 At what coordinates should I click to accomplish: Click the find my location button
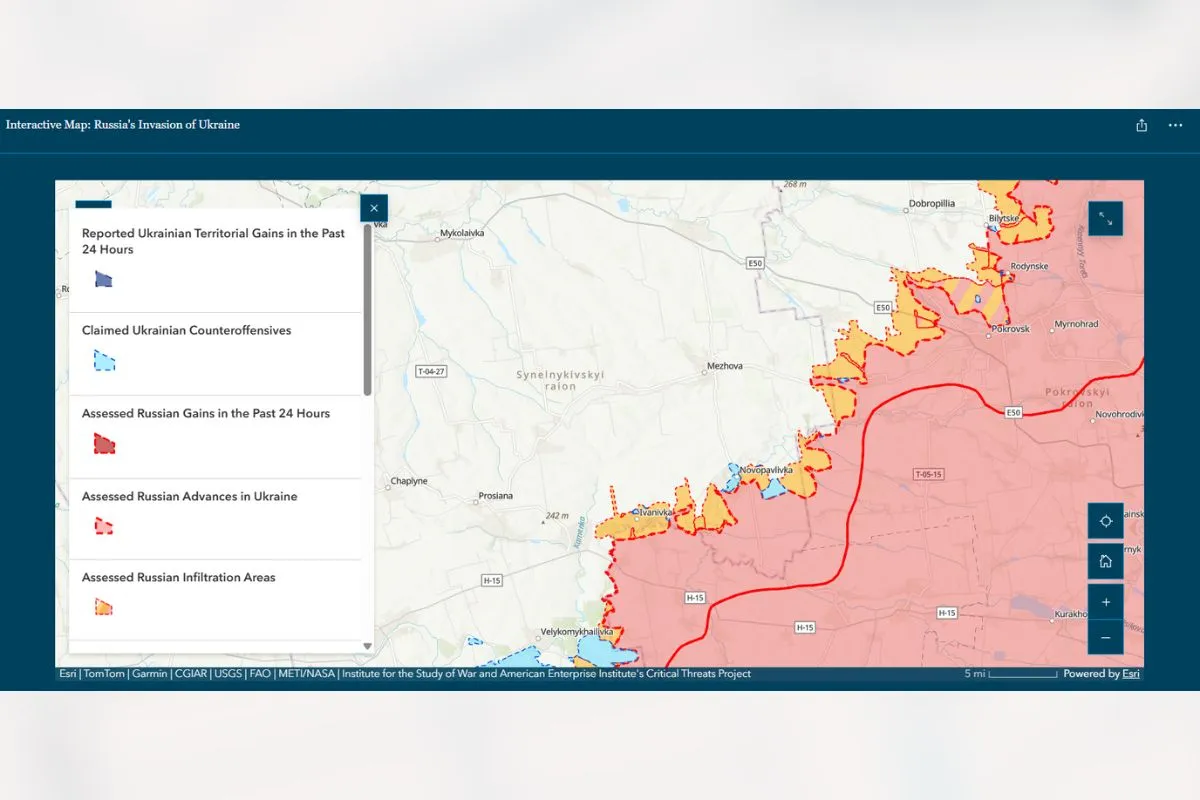point(1106,521)
